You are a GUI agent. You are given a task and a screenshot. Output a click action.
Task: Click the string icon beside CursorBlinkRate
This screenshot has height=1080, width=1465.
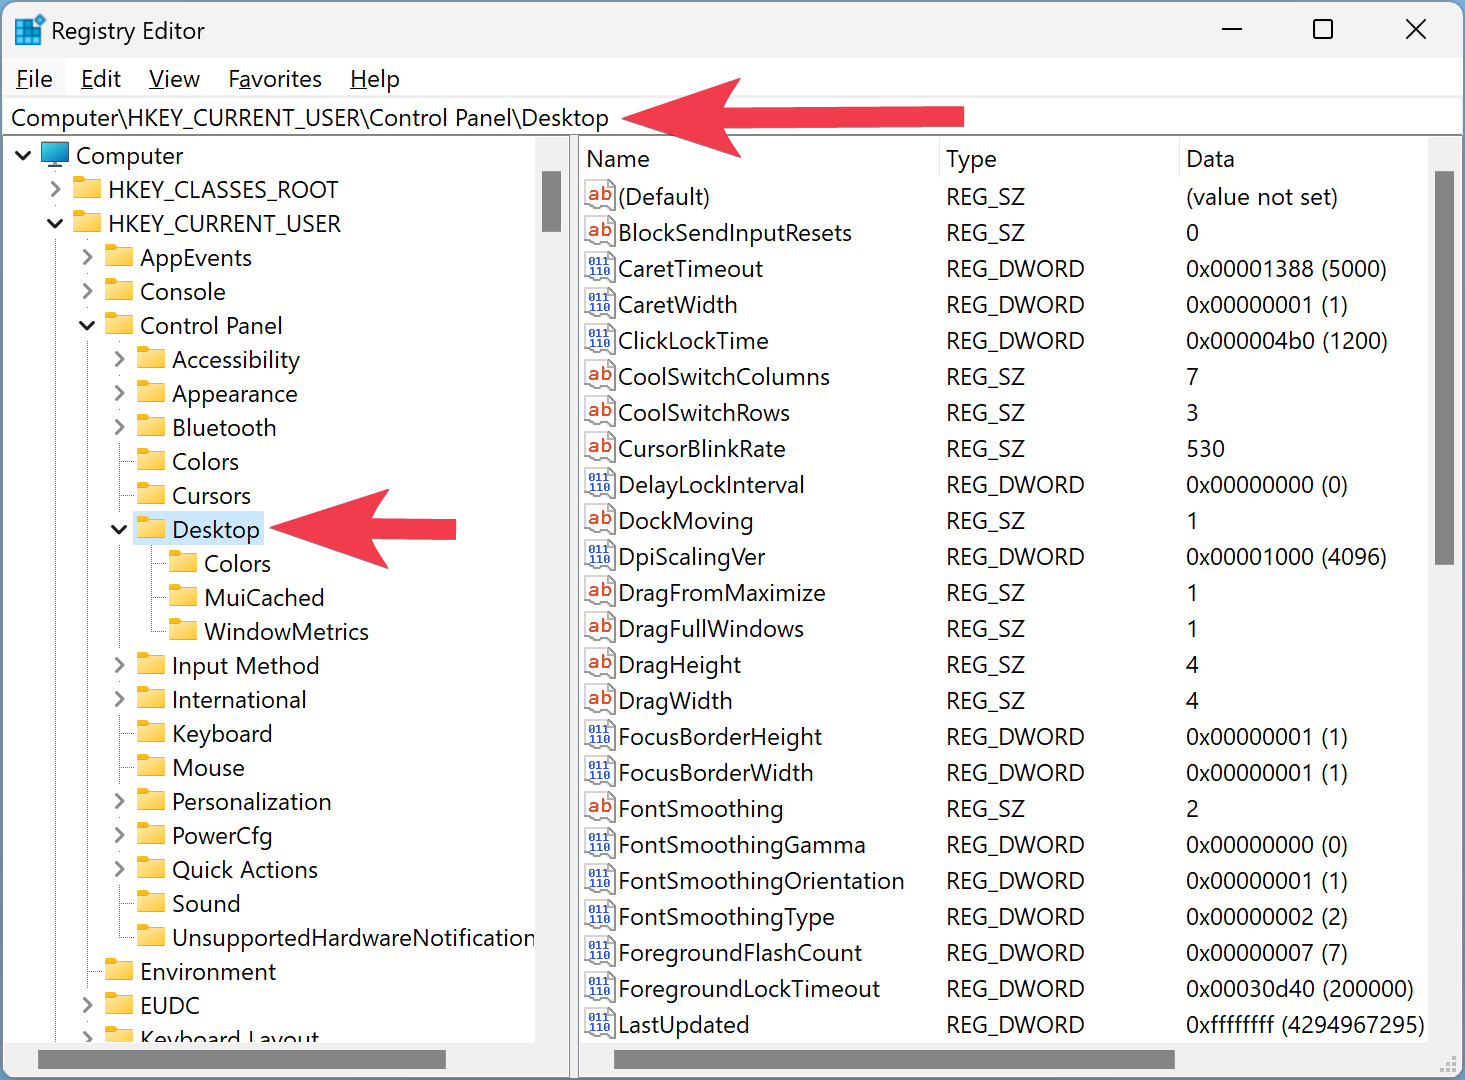click(600, 447)
